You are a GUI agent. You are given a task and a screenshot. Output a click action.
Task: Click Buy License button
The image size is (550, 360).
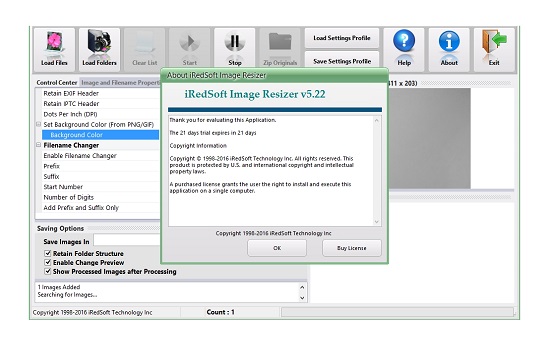[x=352, y=248]
